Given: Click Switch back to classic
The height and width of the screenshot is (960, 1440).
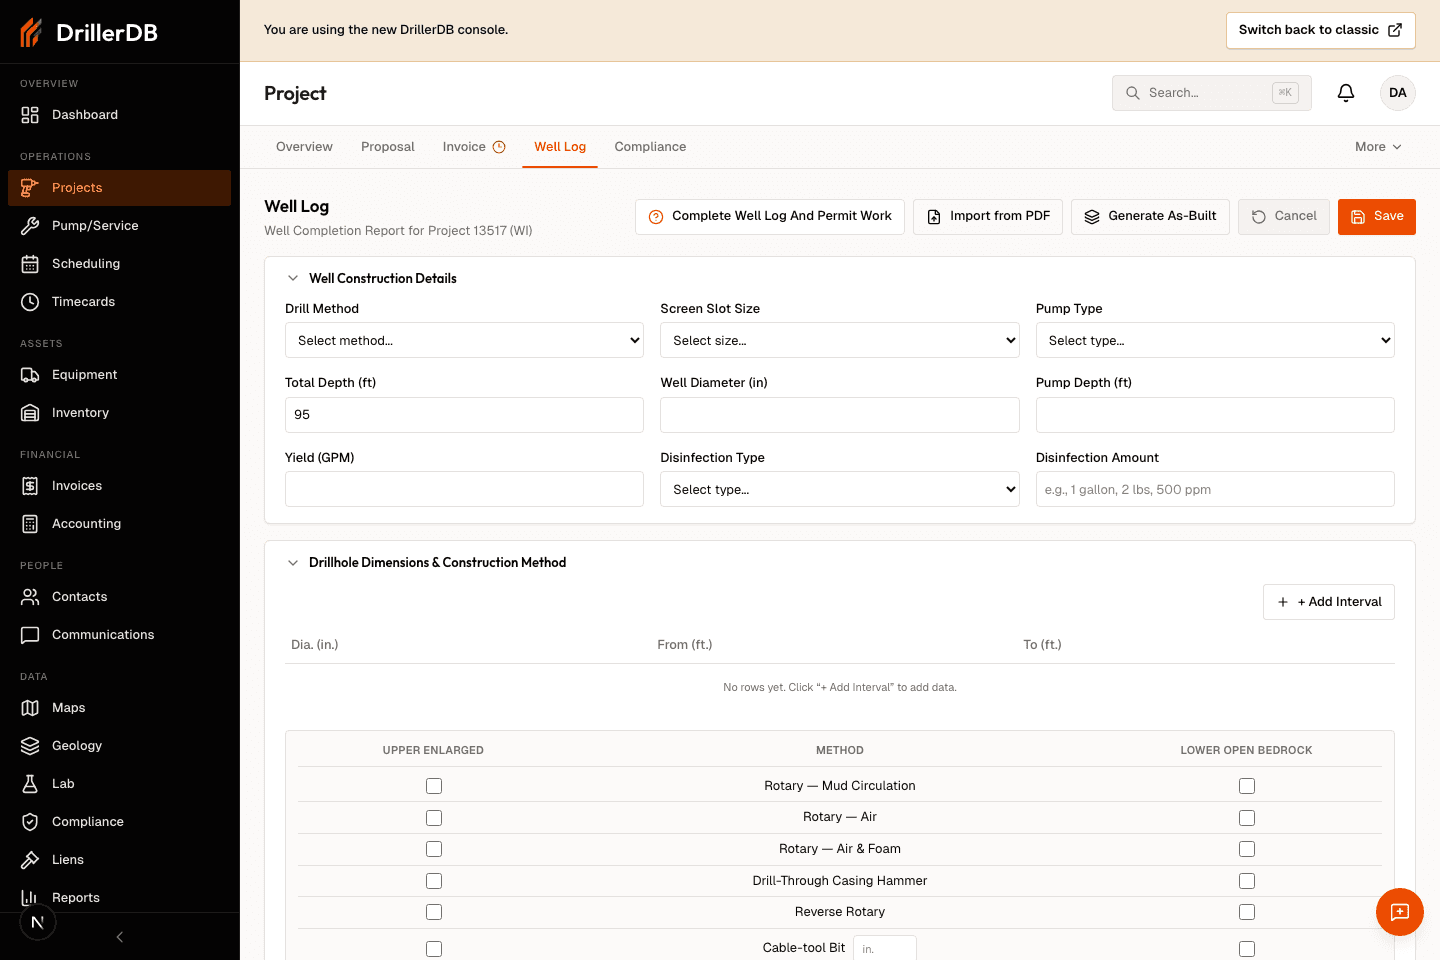Looking at the screenshot, I should [1321, 30].
